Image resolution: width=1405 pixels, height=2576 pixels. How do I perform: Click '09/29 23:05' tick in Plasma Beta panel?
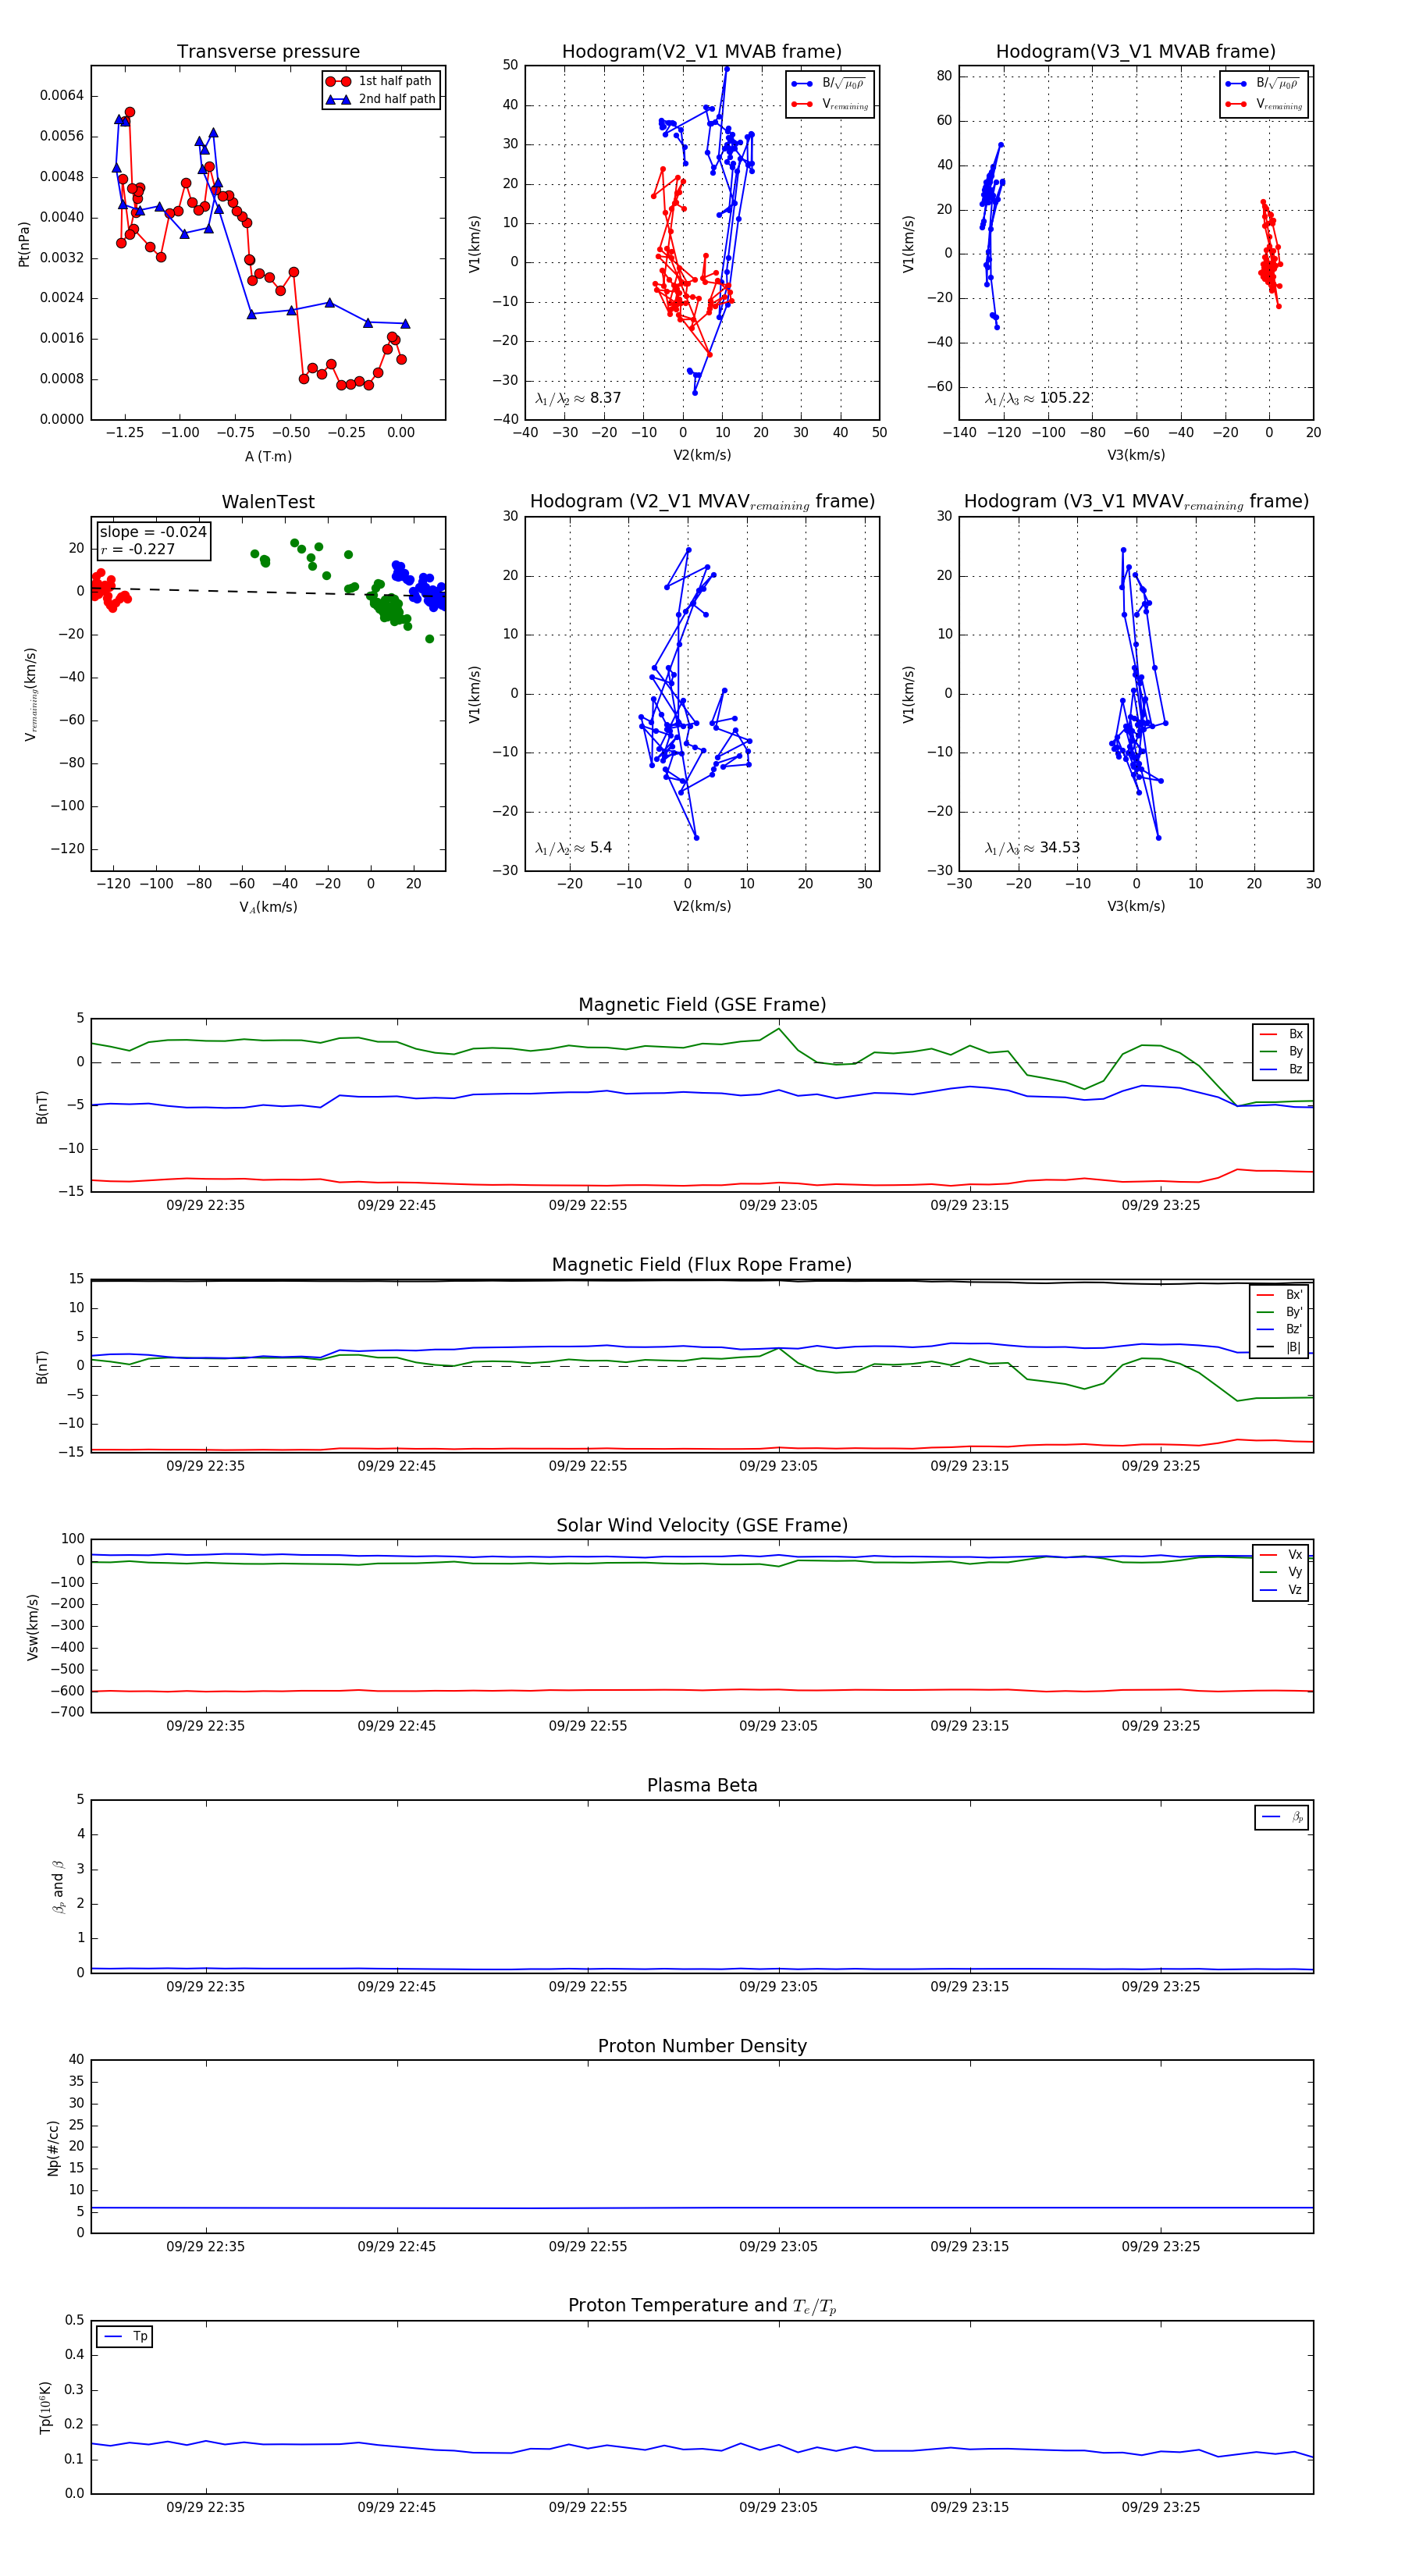778,1986
